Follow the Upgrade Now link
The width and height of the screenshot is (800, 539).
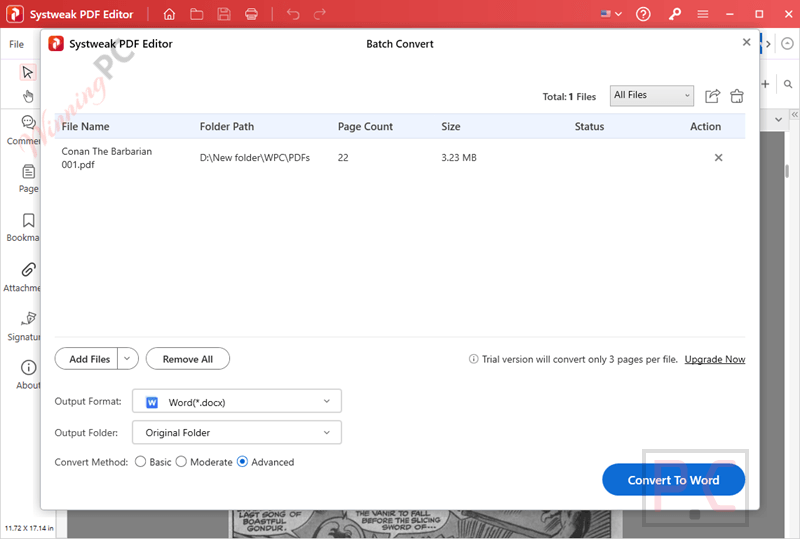(x=715, y=359)
